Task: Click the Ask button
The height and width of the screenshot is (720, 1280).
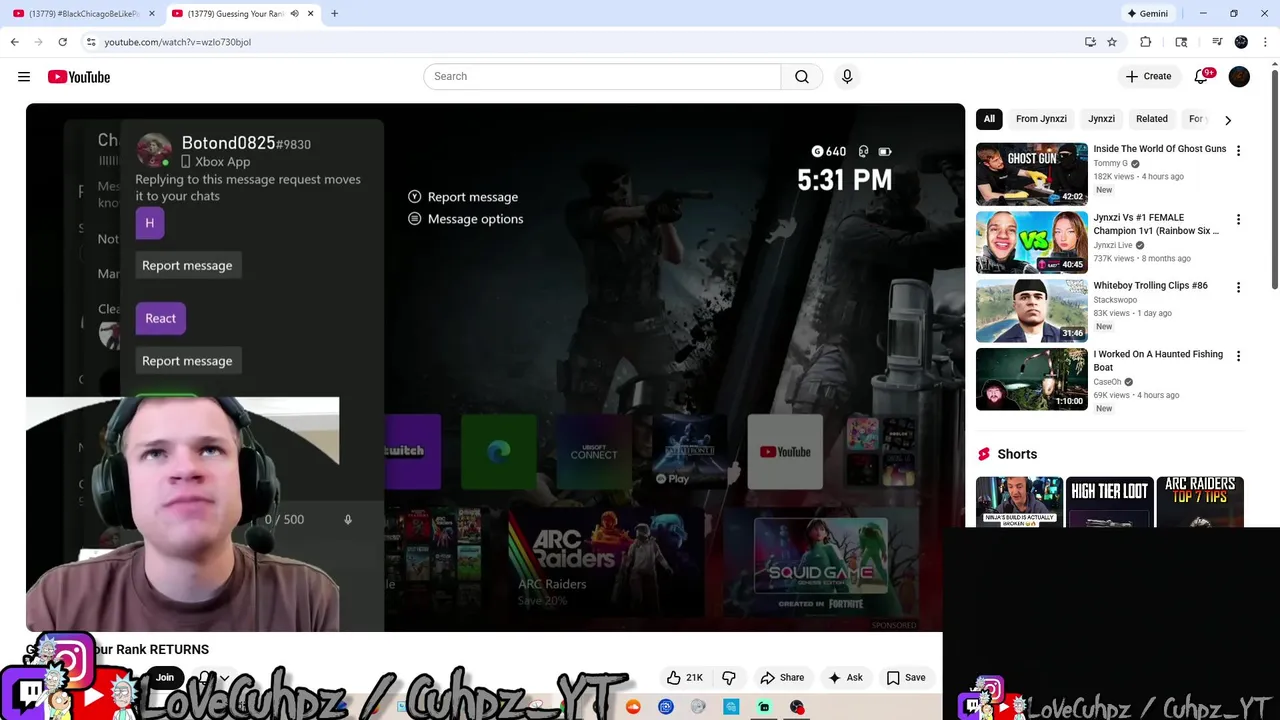Action: click(845, 677)
